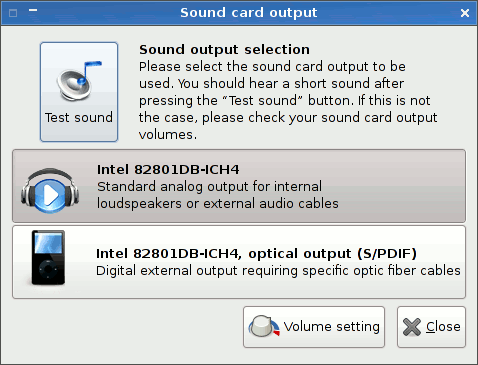The height and width of the screenshot is (365, 478).
Task: Click the headphones play icon
Action: (x=50, y=190)
